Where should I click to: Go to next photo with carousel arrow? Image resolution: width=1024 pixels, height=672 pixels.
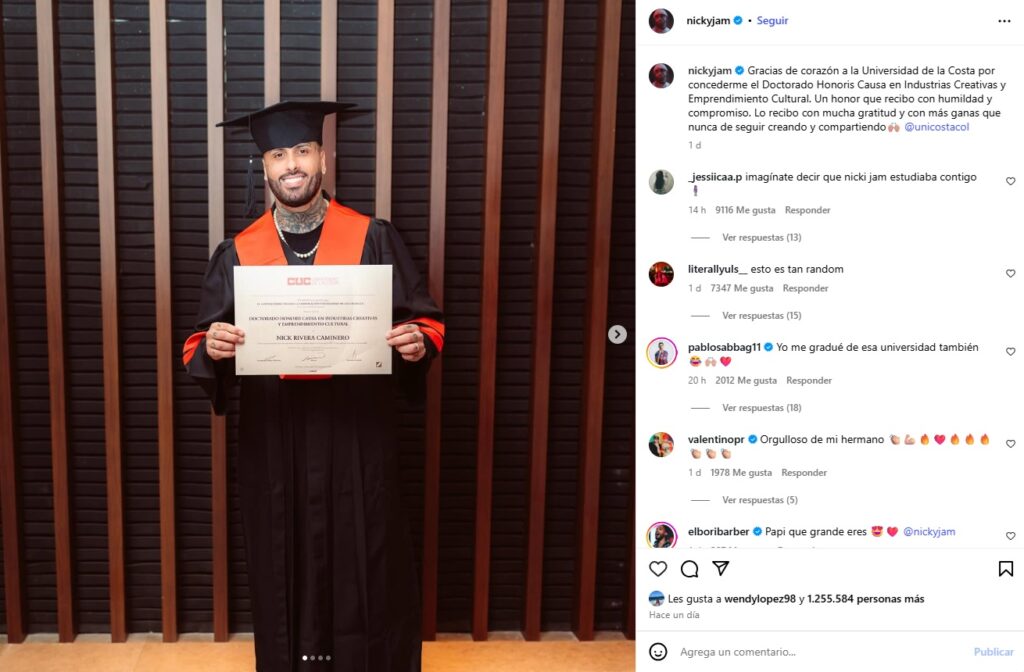pos(617,334)
